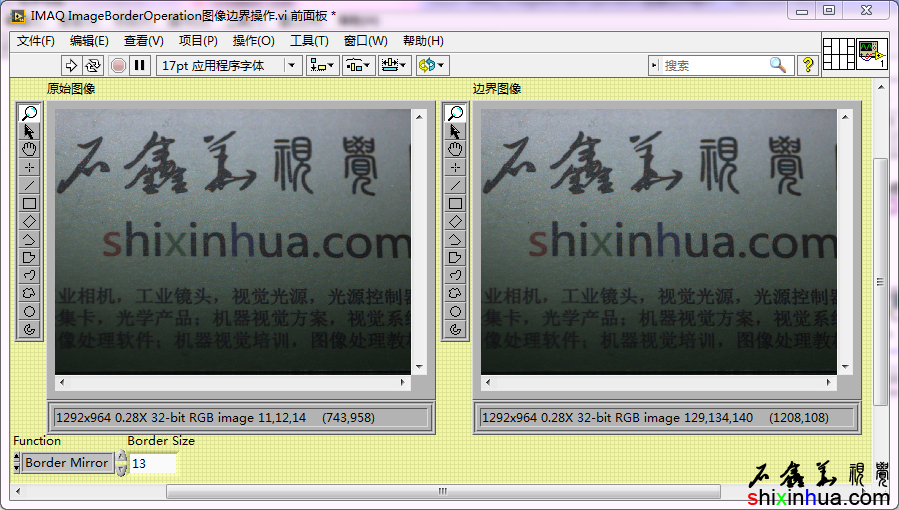This screenshot has width=899, height=510.
Task: Open Resize Objects dropdown
Action: click(394, 65)
